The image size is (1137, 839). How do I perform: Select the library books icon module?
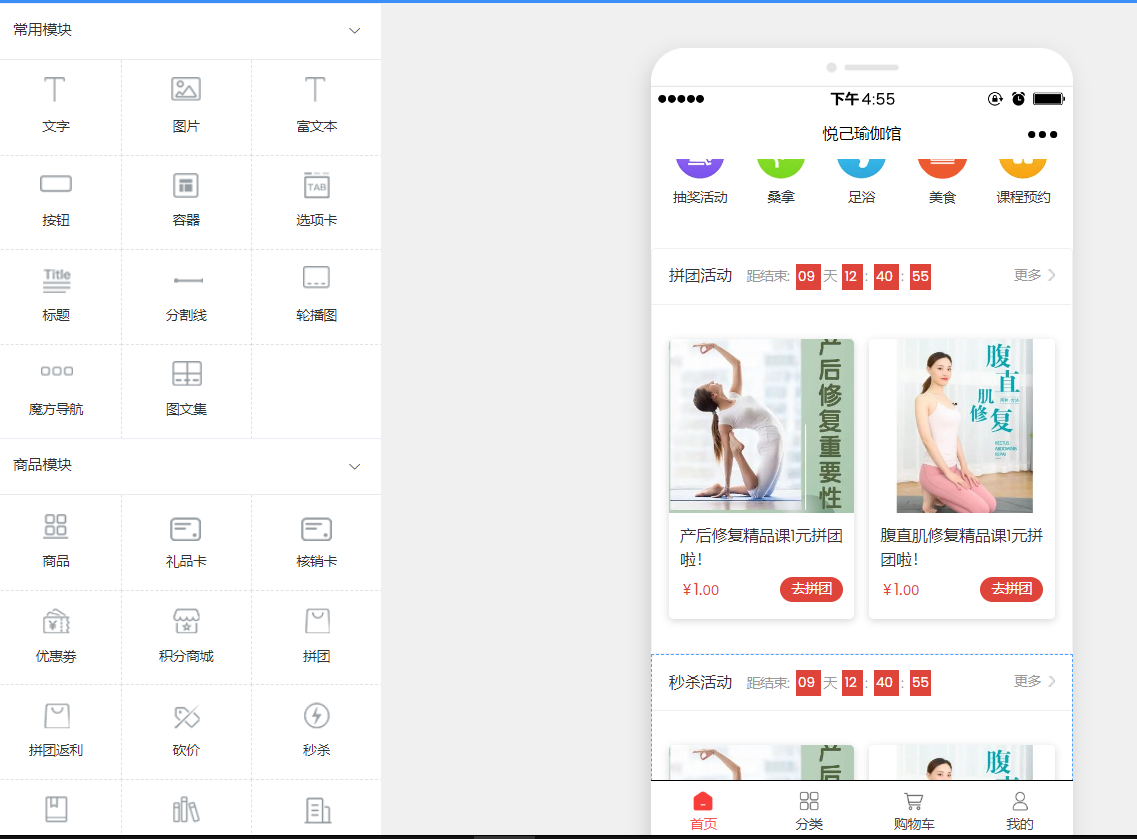186,809
